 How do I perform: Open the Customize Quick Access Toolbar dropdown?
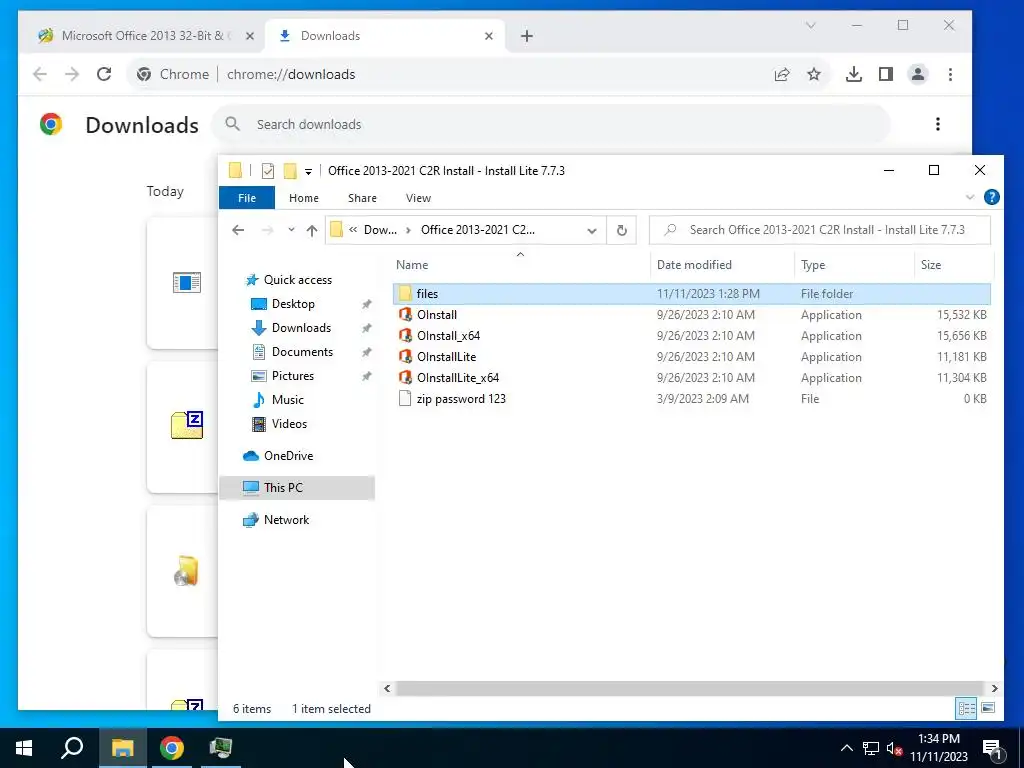(308, 172)
